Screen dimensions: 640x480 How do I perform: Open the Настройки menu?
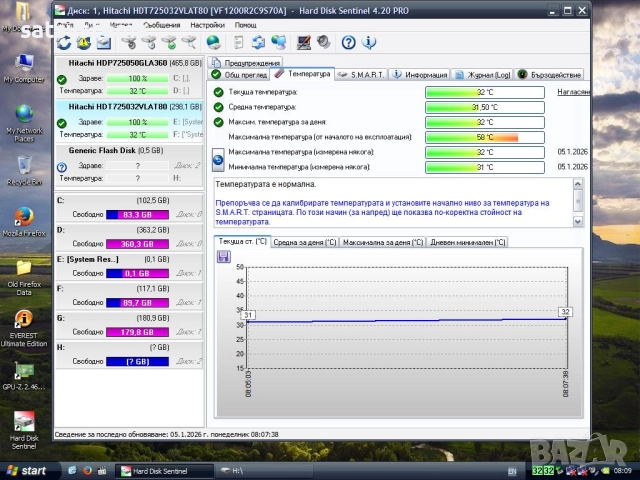point(207,24)
